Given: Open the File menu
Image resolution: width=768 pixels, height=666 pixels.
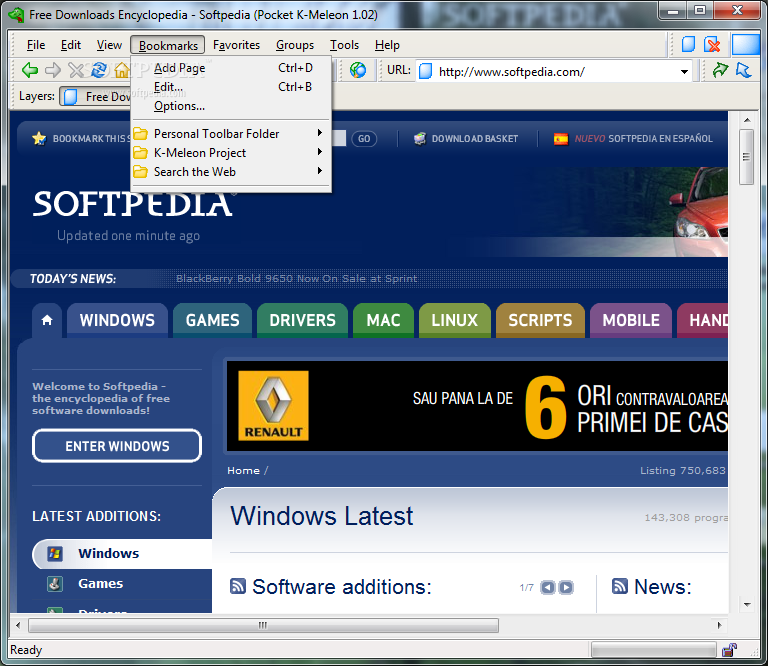Looking at the screenshot, I should click(36, 45).
